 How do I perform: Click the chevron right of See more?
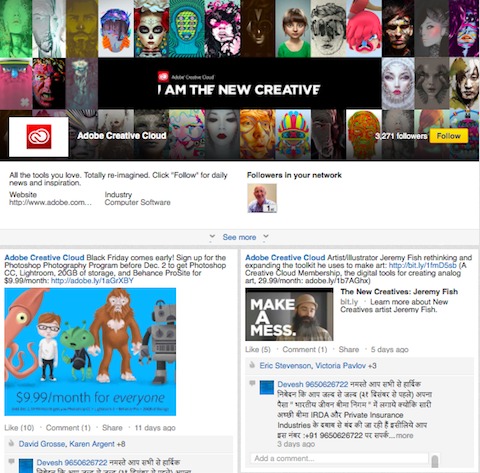click(x=266, y=237)
